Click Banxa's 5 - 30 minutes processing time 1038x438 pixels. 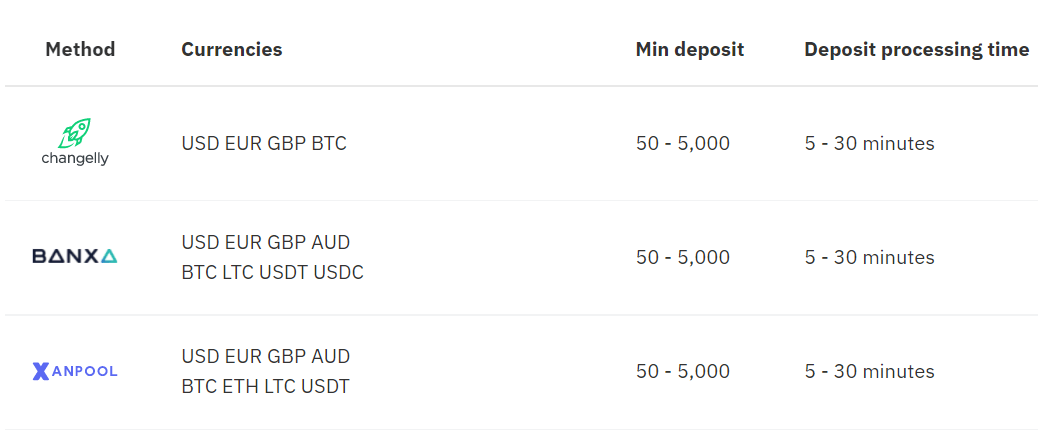click(x=869, y=257)
